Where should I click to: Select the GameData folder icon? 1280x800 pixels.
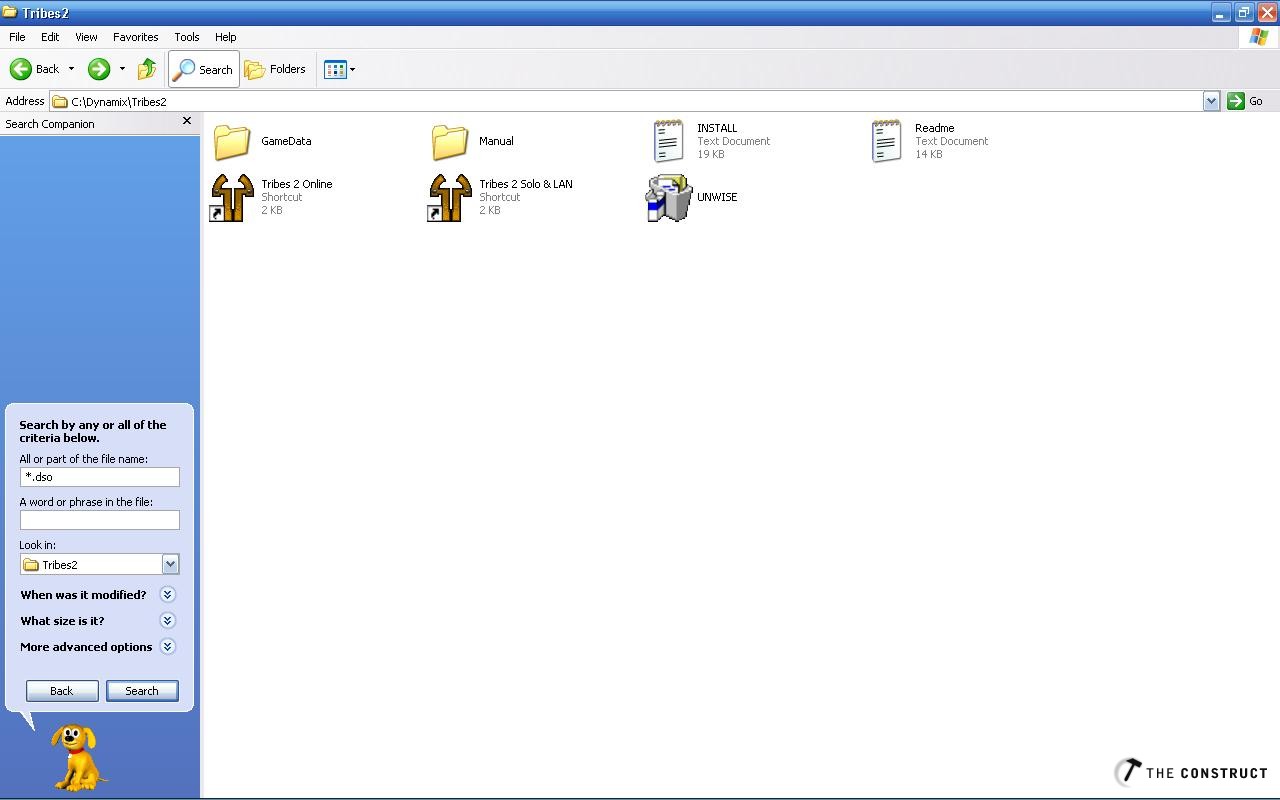pyautogui.click(x=232, y=141)
